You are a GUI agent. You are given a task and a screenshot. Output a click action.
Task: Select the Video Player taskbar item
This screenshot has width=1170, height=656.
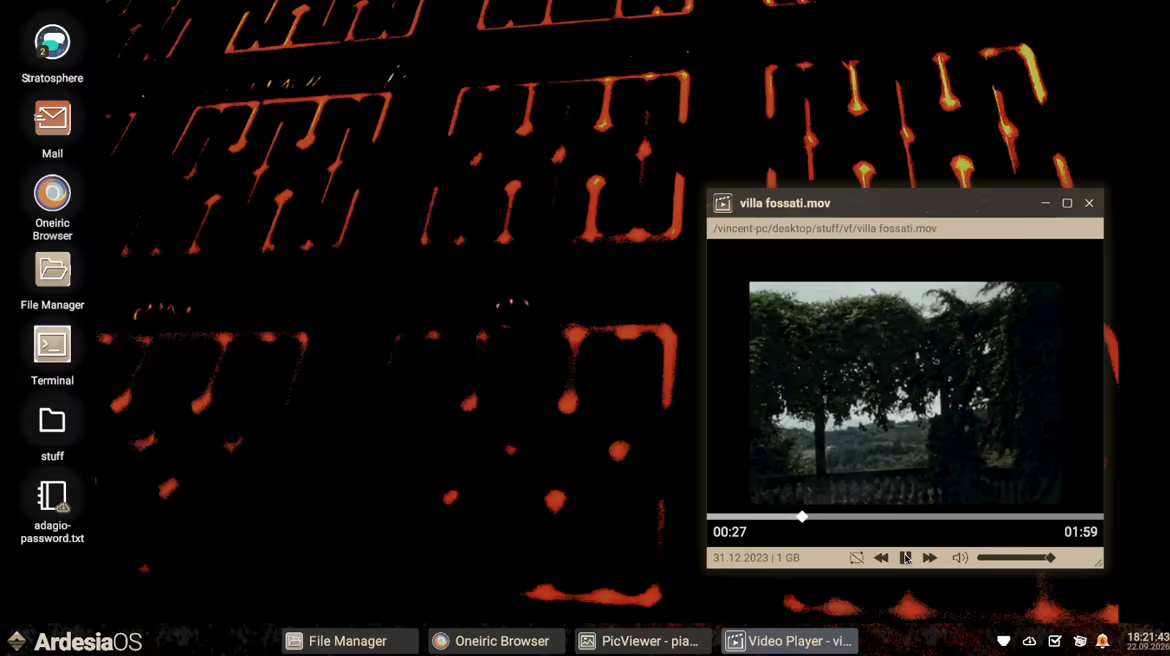789,641
